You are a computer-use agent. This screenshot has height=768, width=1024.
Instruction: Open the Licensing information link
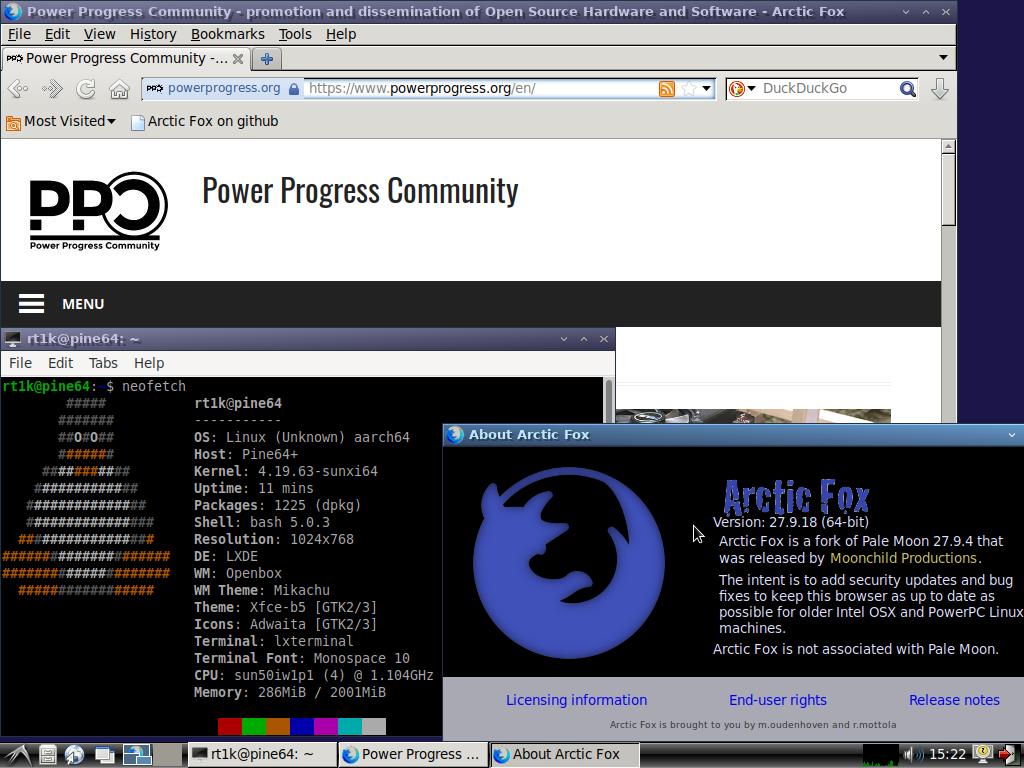pos(576,700)
